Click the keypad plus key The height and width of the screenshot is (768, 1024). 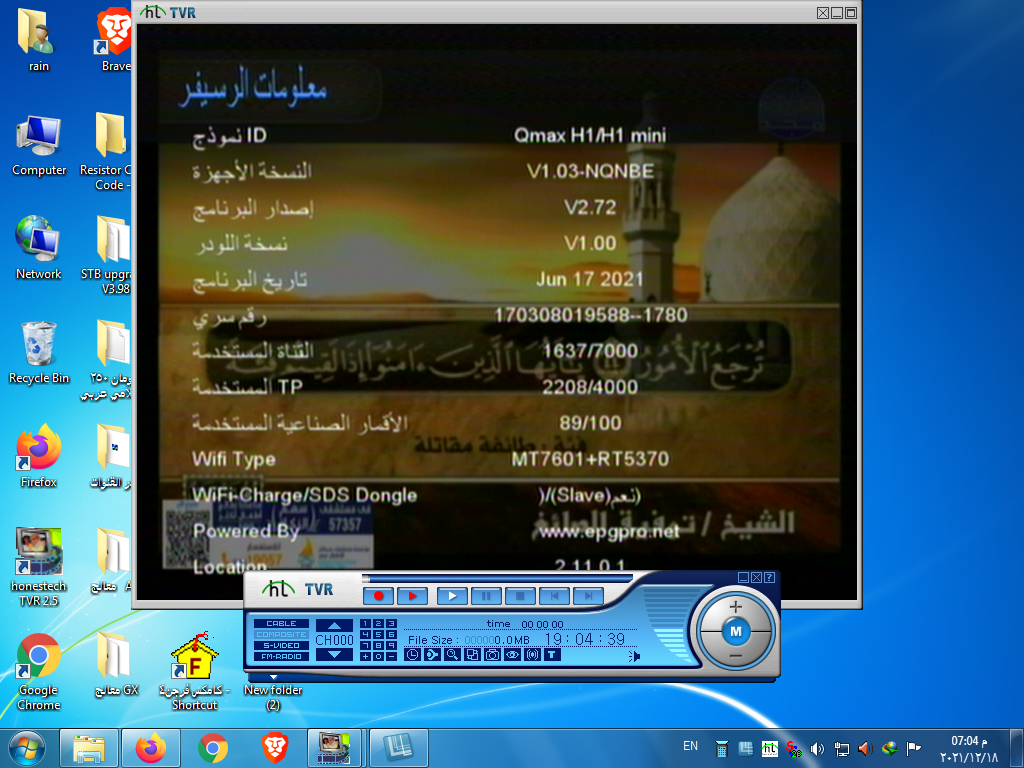pos(366,656)
